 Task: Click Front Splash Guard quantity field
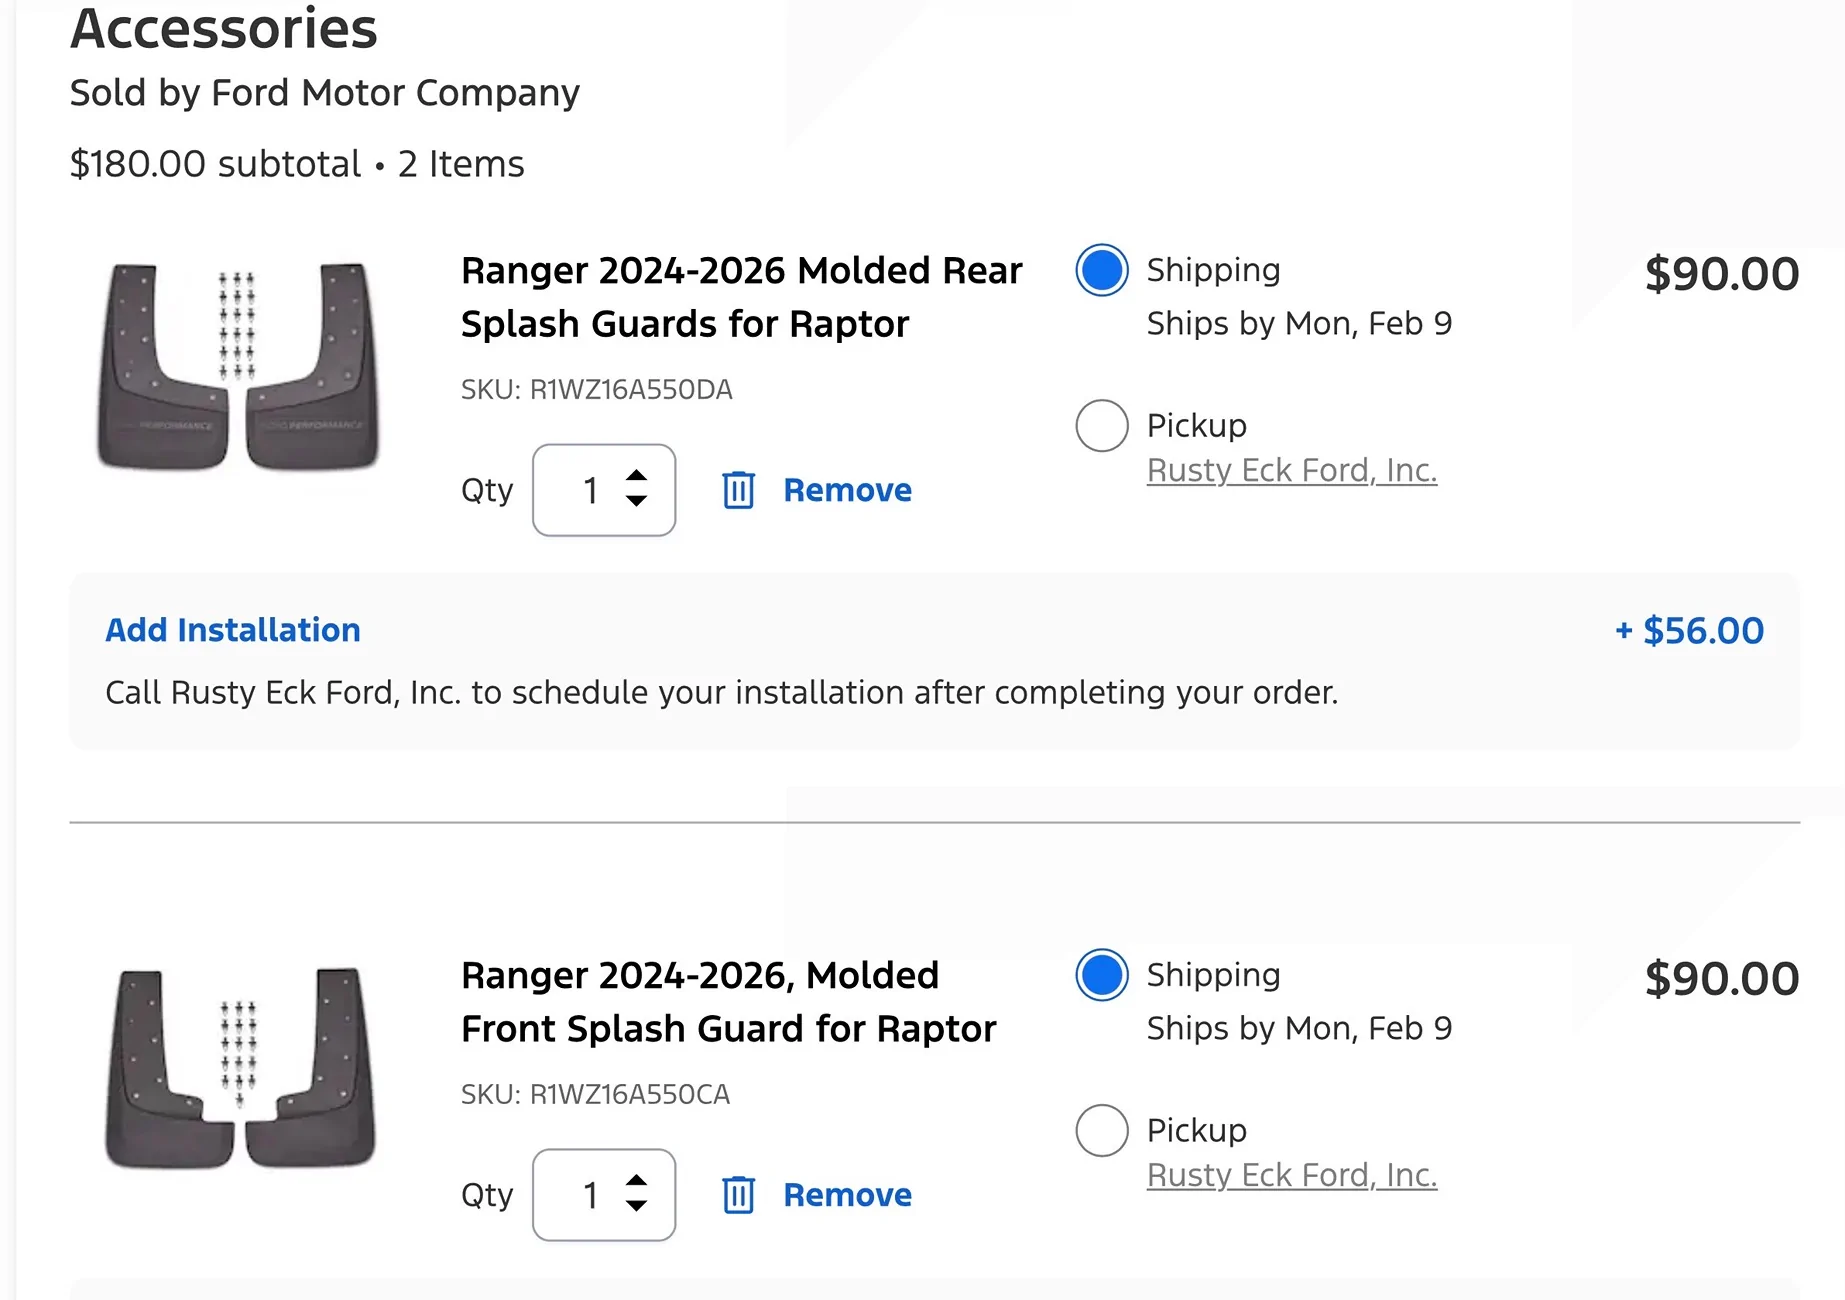[604, 1195]
